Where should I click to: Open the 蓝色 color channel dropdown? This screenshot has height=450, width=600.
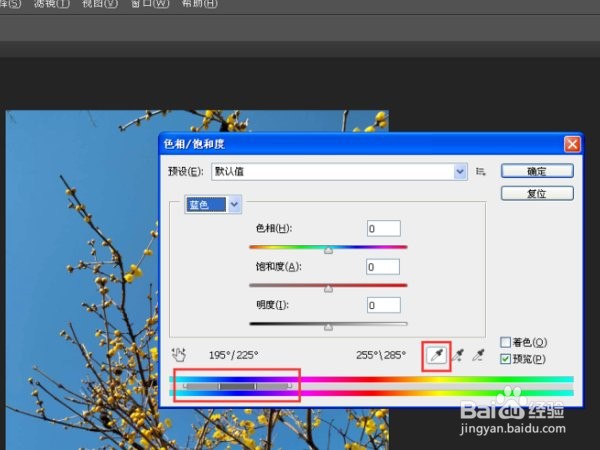point(213,204)
